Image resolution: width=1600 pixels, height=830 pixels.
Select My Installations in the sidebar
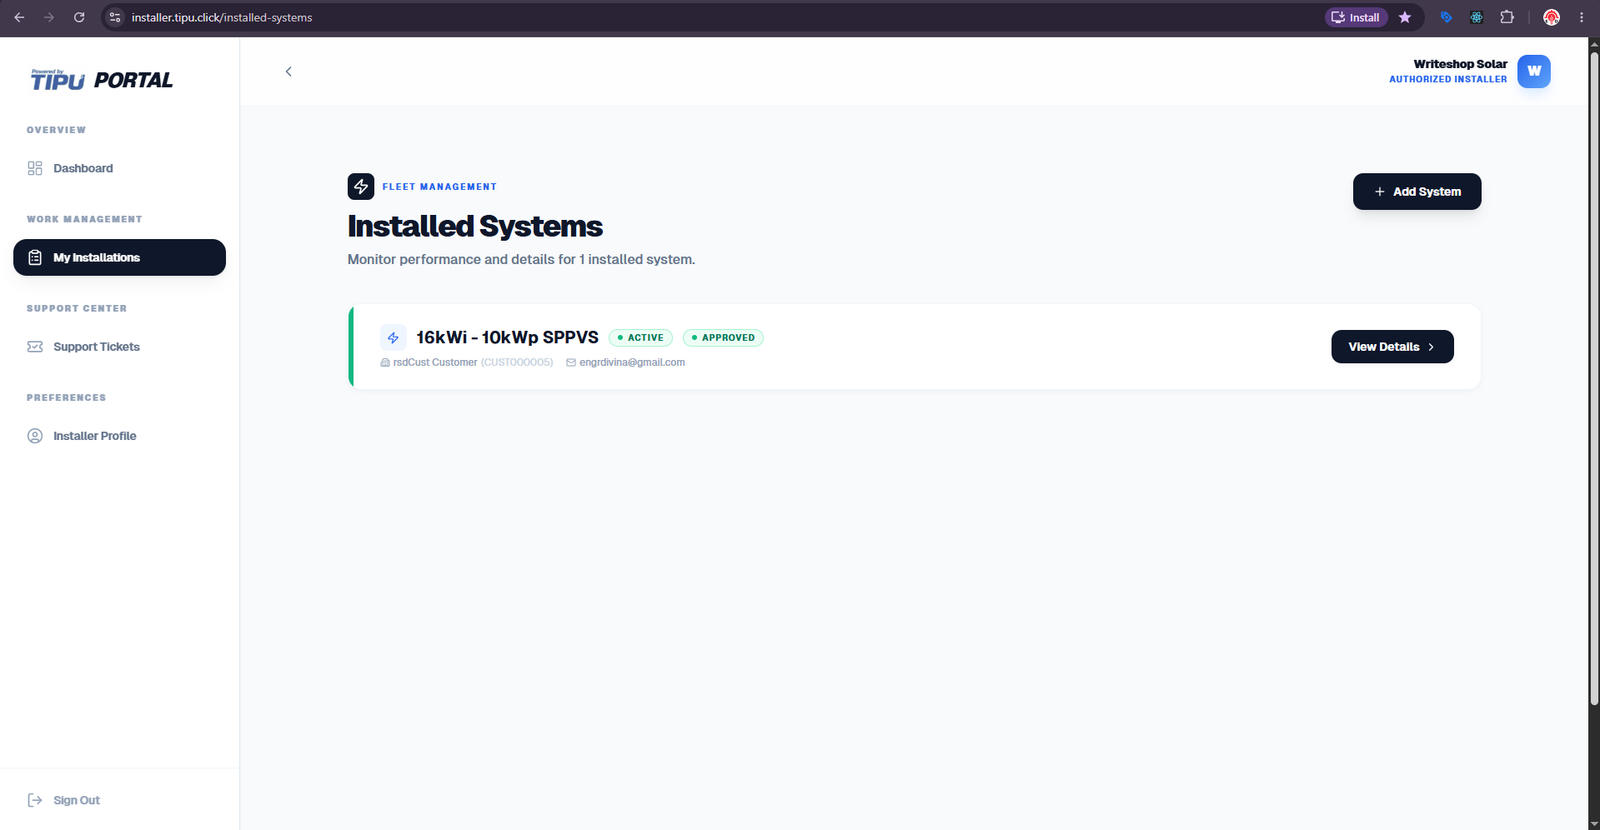(x=119, y=257)
